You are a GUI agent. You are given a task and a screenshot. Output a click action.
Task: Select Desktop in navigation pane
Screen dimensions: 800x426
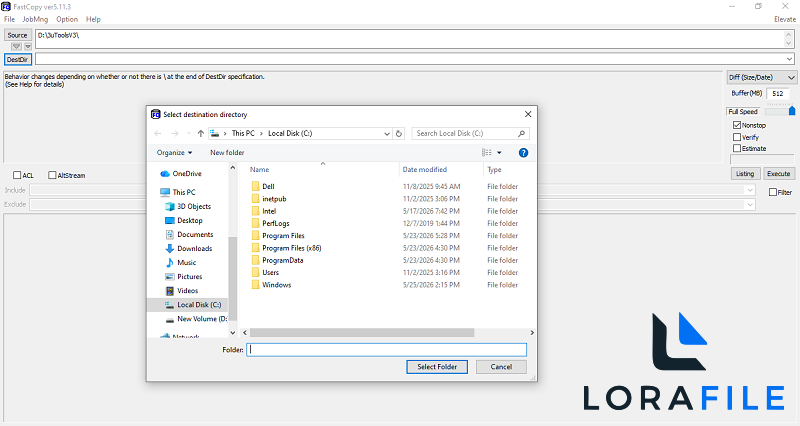point(190,220)
